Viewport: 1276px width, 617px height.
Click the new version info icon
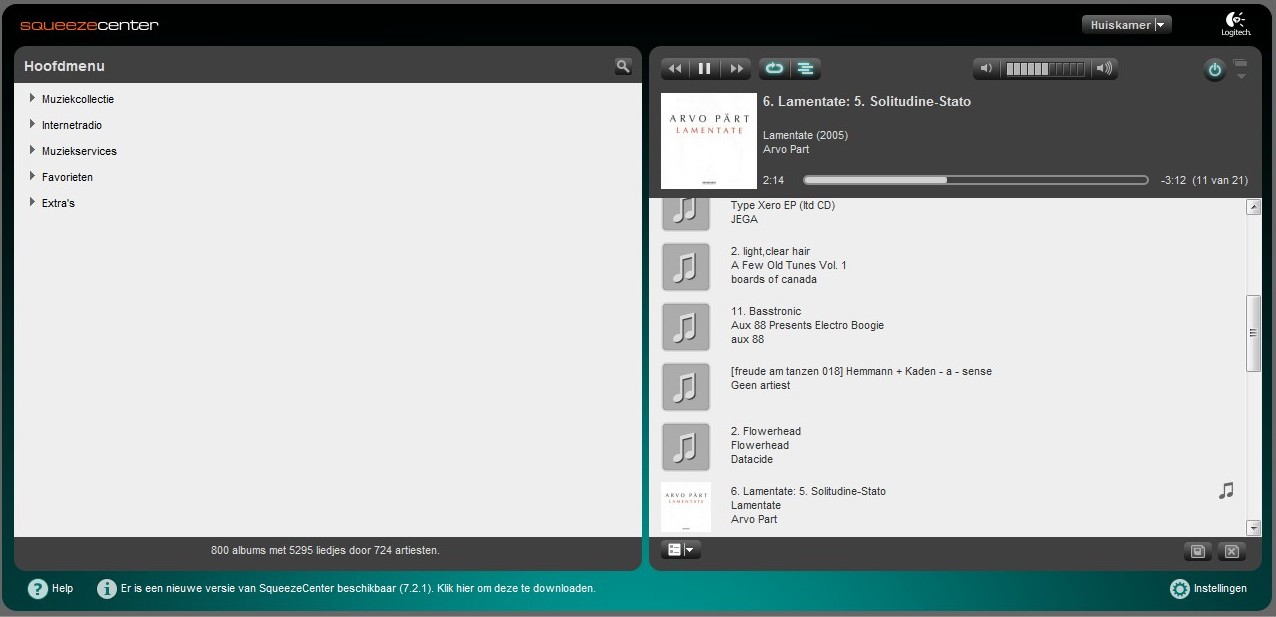(106, 589)
